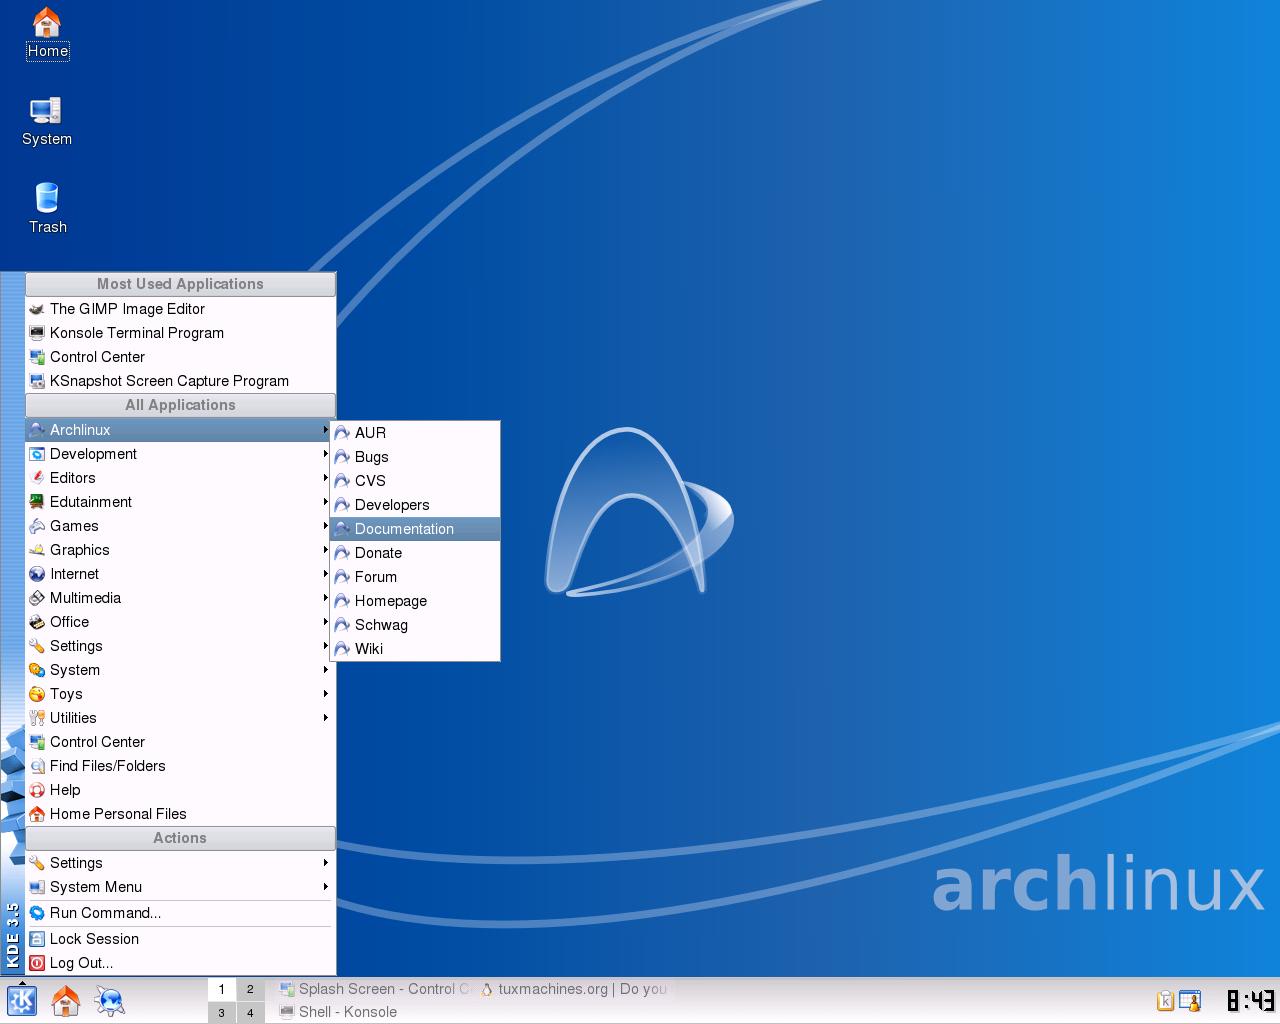Open the KDE K menu button
Screen dimensions: 1280x1024
22,1001
